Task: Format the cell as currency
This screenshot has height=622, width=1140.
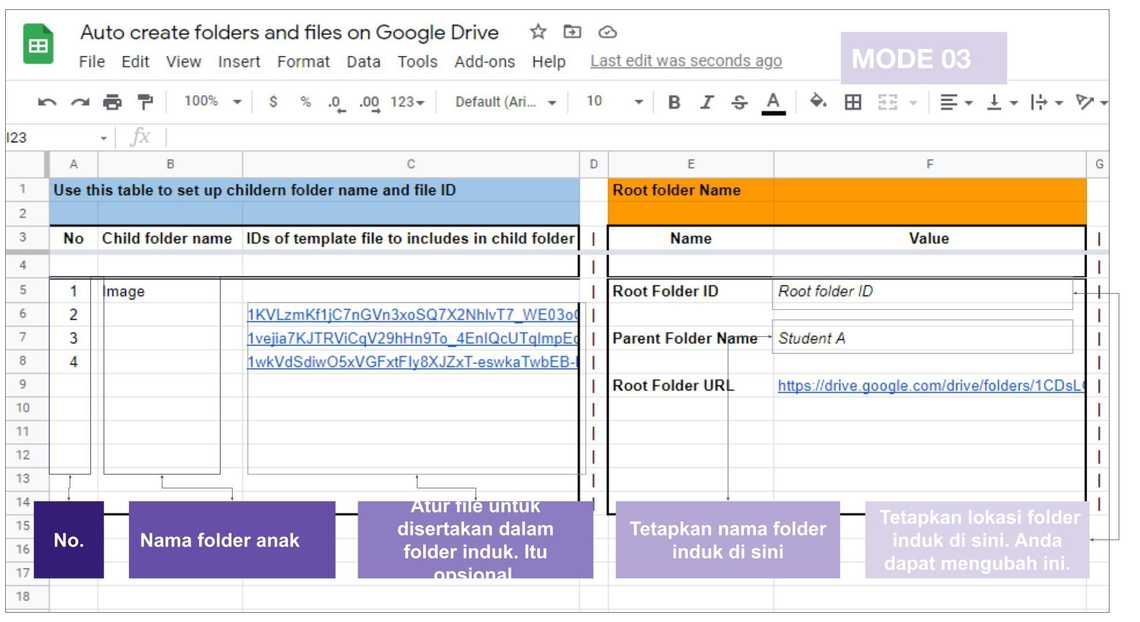Action: click(x=273, y=102)
